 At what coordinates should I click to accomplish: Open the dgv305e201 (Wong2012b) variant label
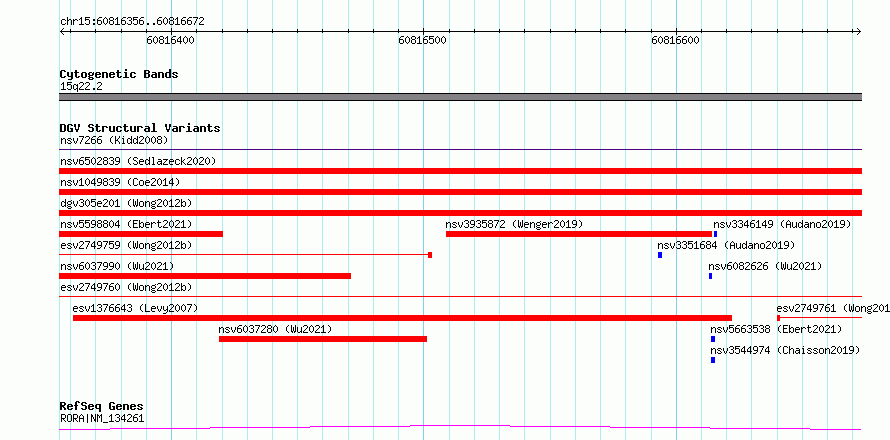click(x=126, y=203)
